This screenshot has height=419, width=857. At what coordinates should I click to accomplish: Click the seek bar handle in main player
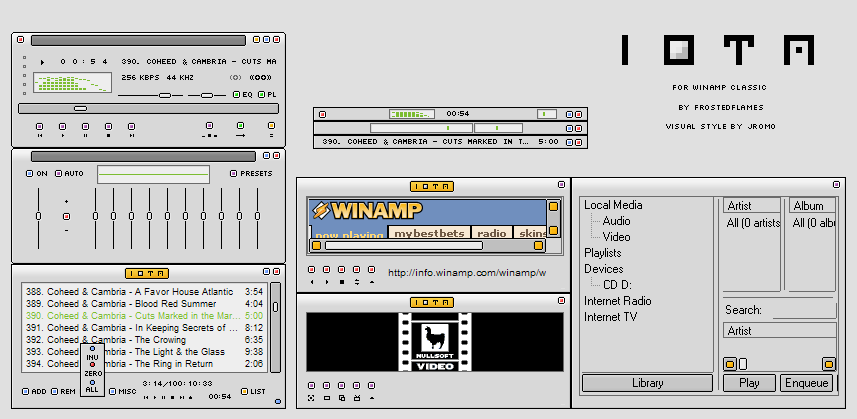point(80,109)
